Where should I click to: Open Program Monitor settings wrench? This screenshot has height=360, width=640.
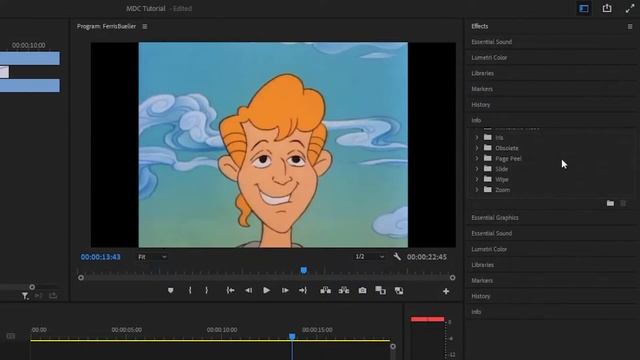(x=397, y=257)
